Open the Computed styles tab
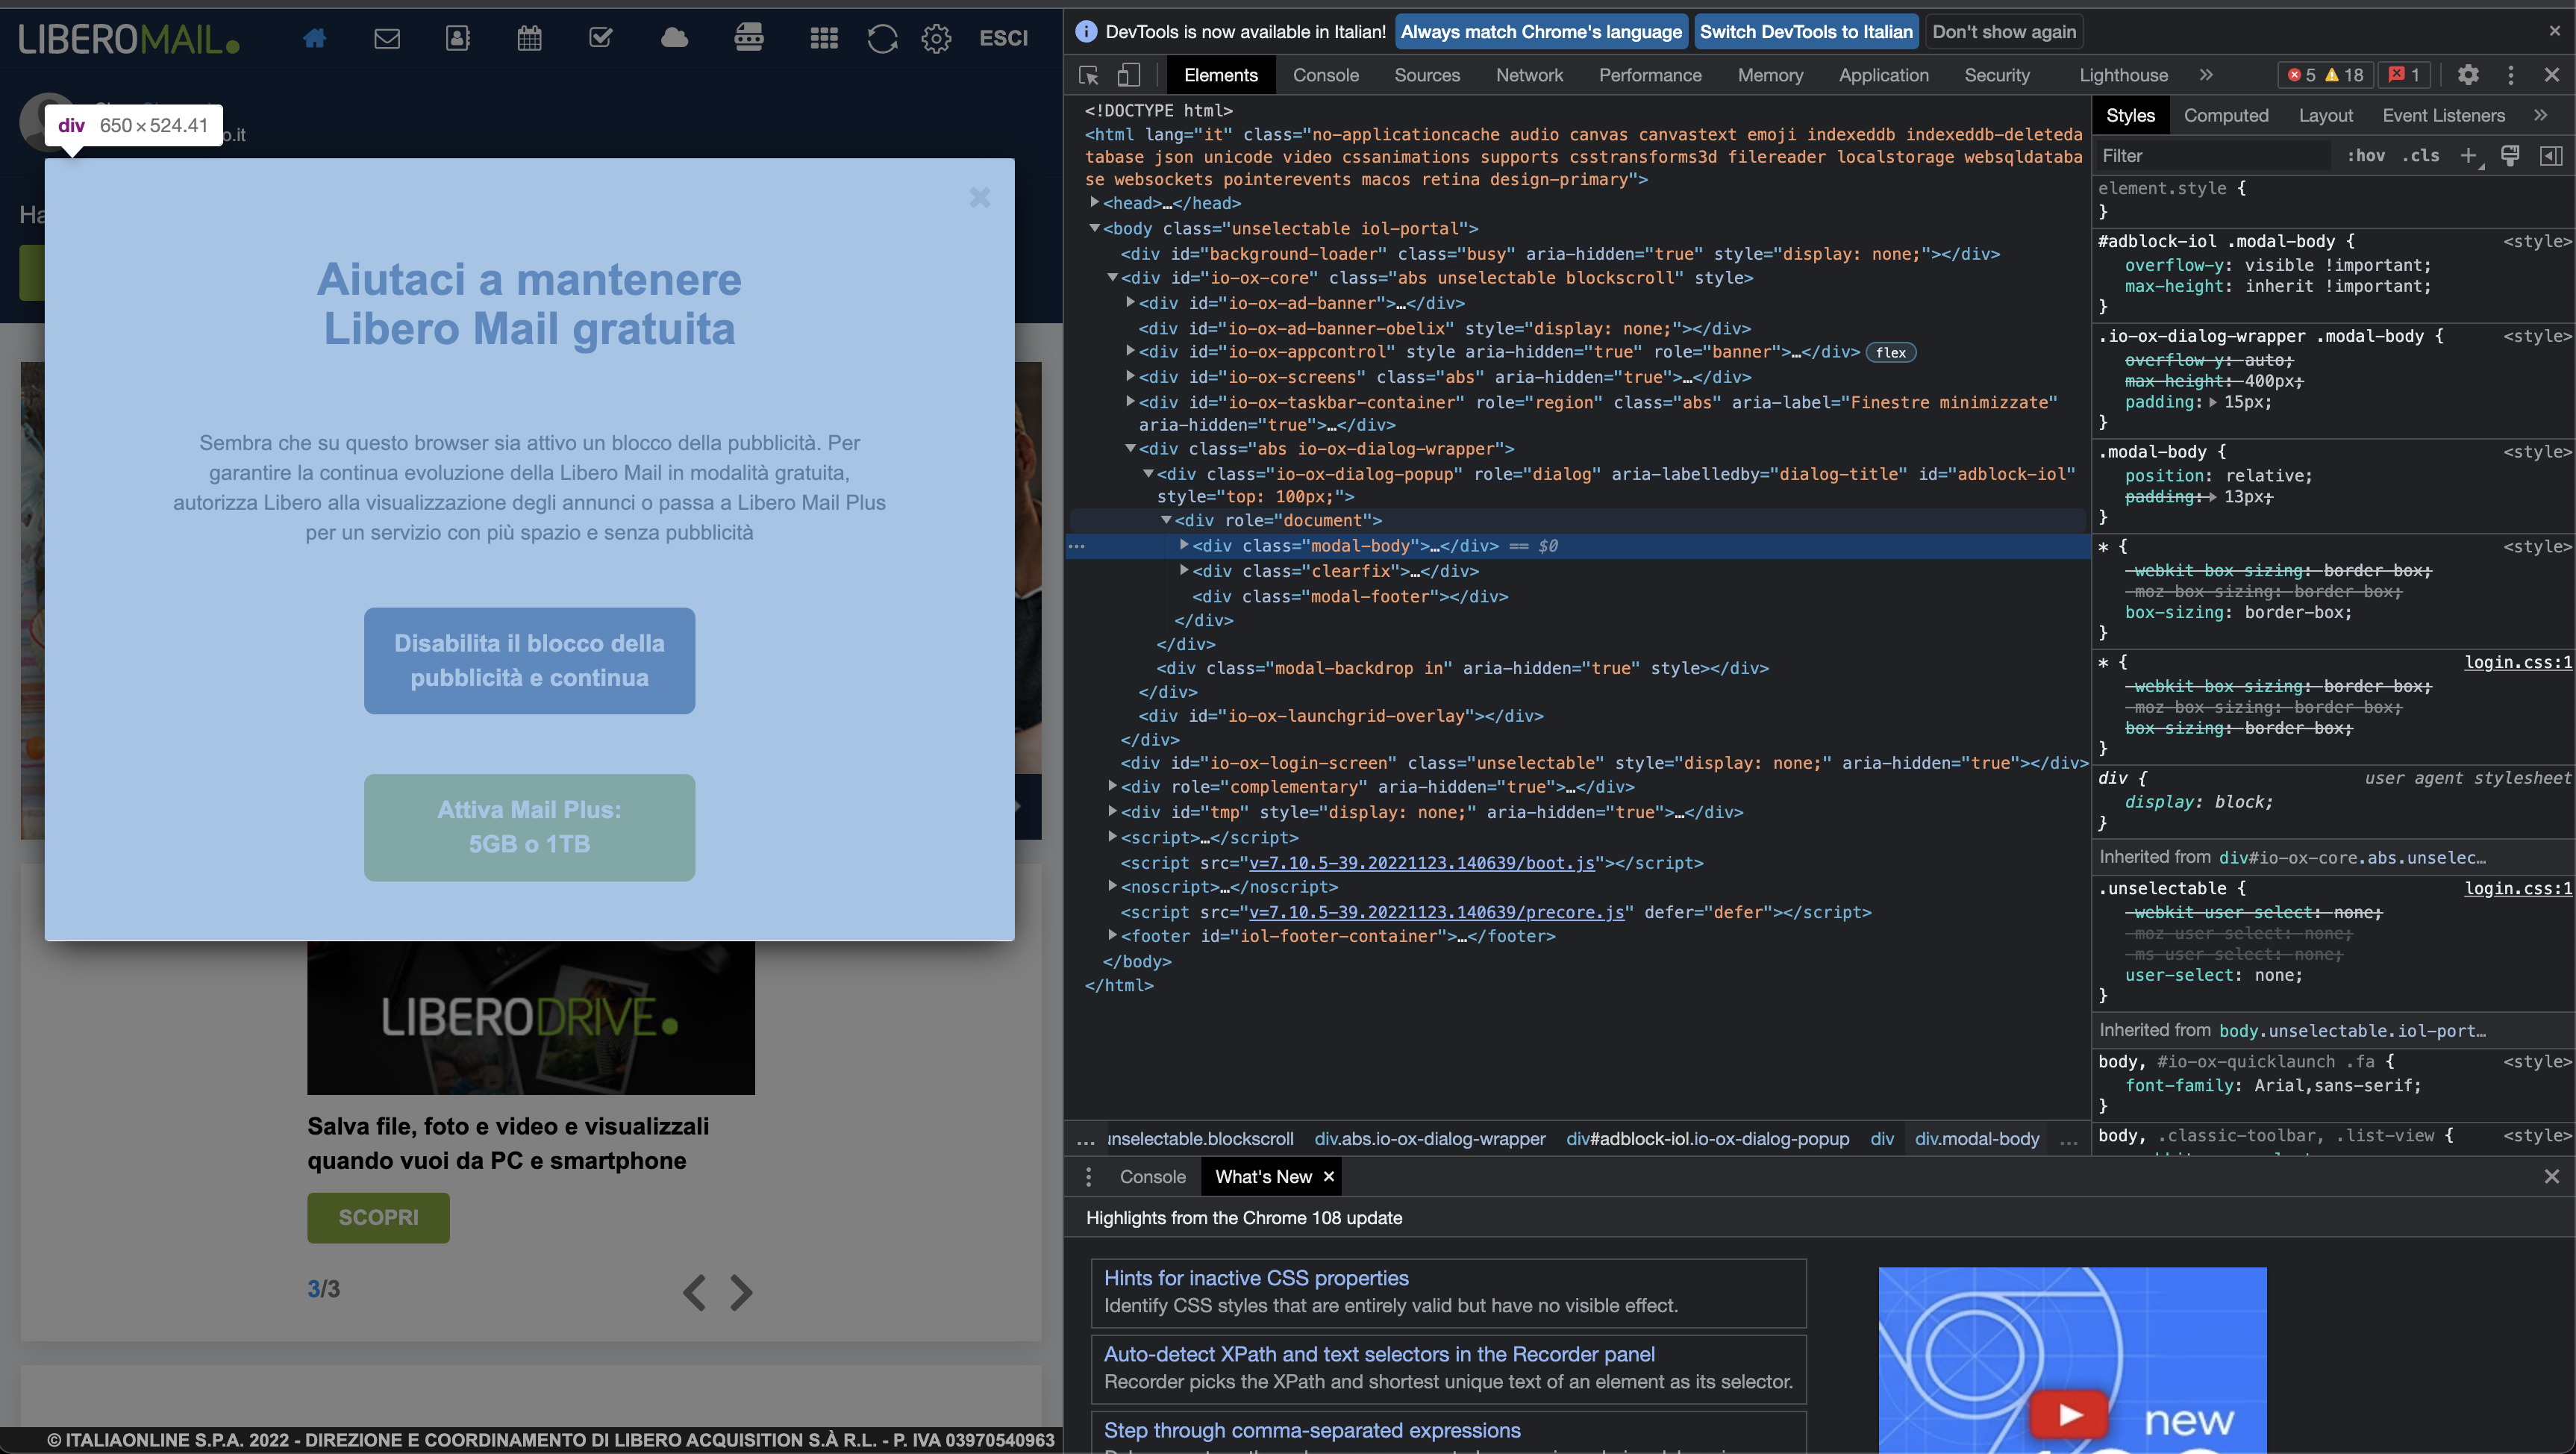This screenshot has height=1454, width=2576. (x=2226, y=115)
